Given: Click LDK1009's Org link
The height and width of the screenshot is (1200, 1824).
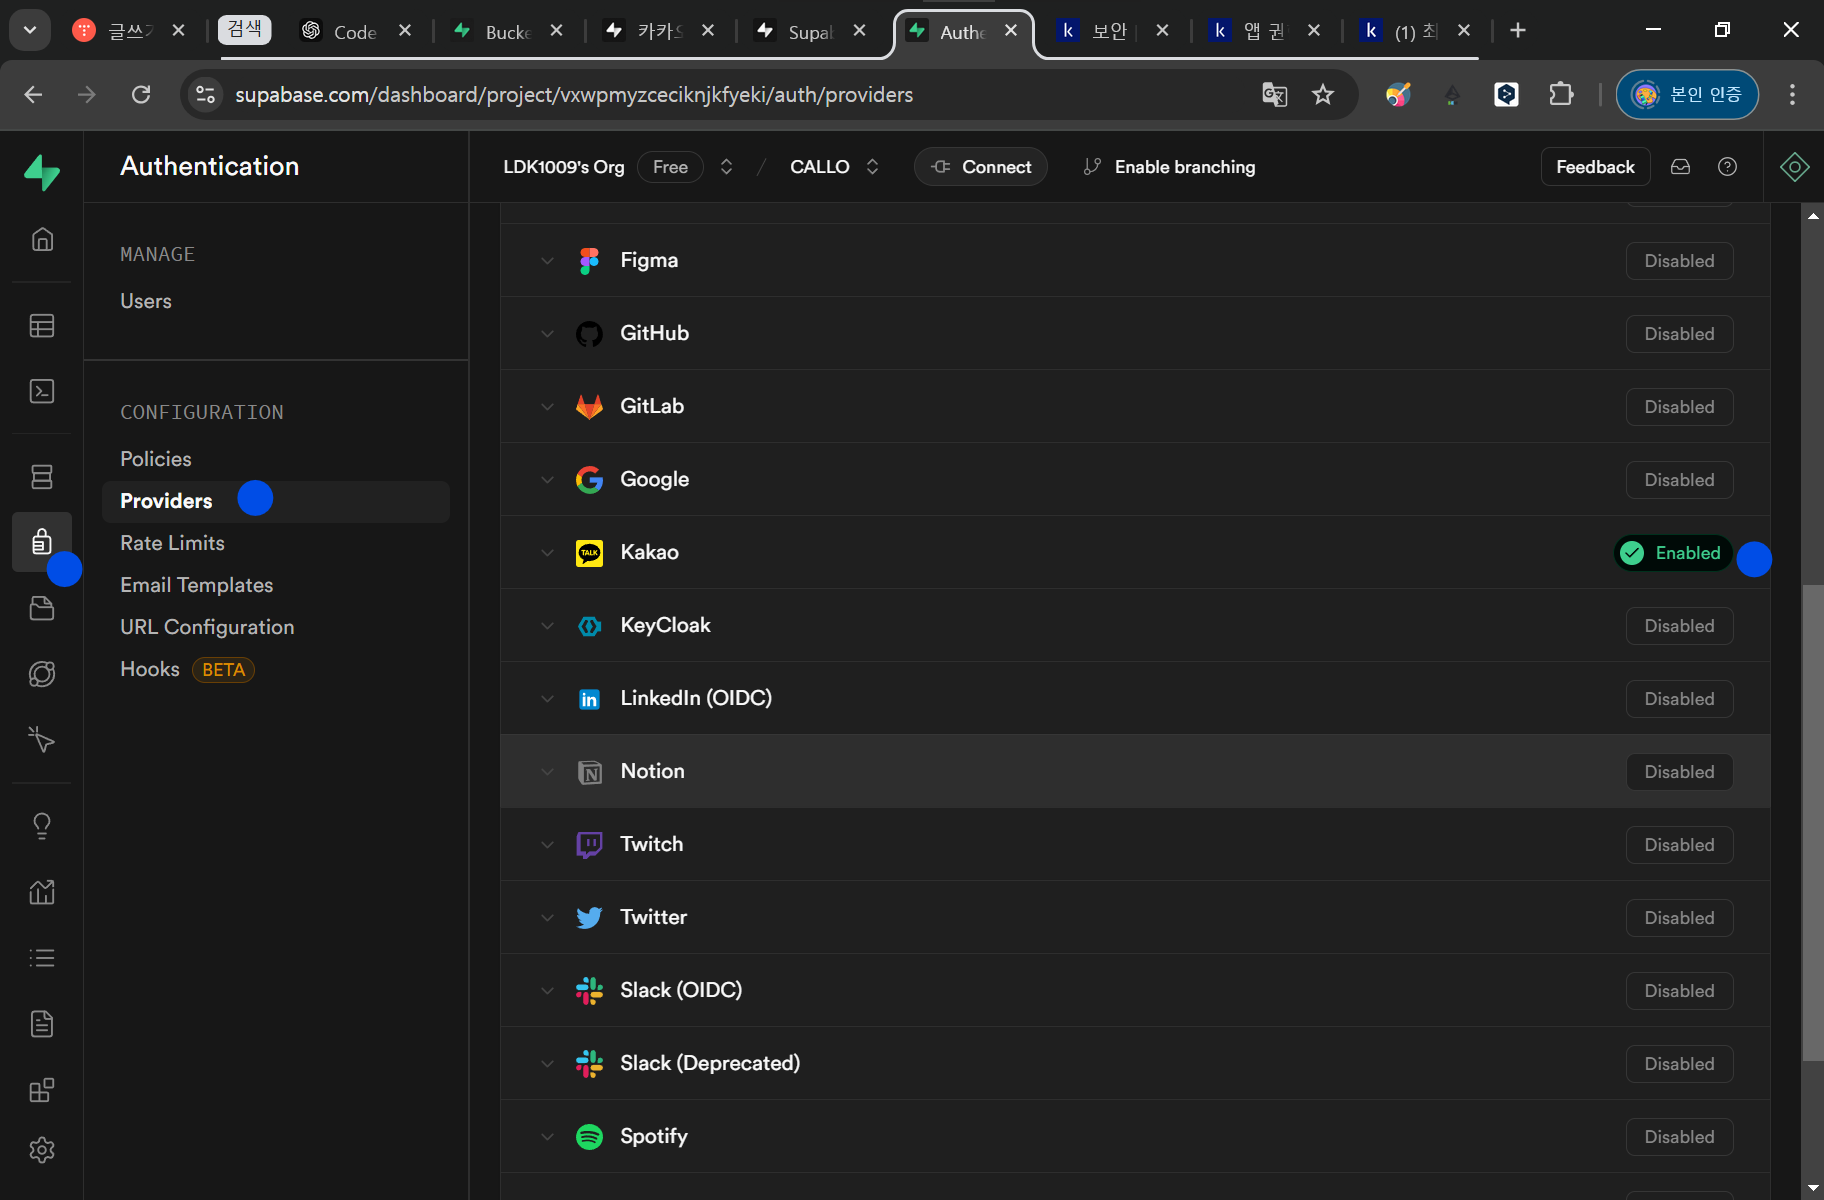Looking at the screenshot, I should pos(564,167).
